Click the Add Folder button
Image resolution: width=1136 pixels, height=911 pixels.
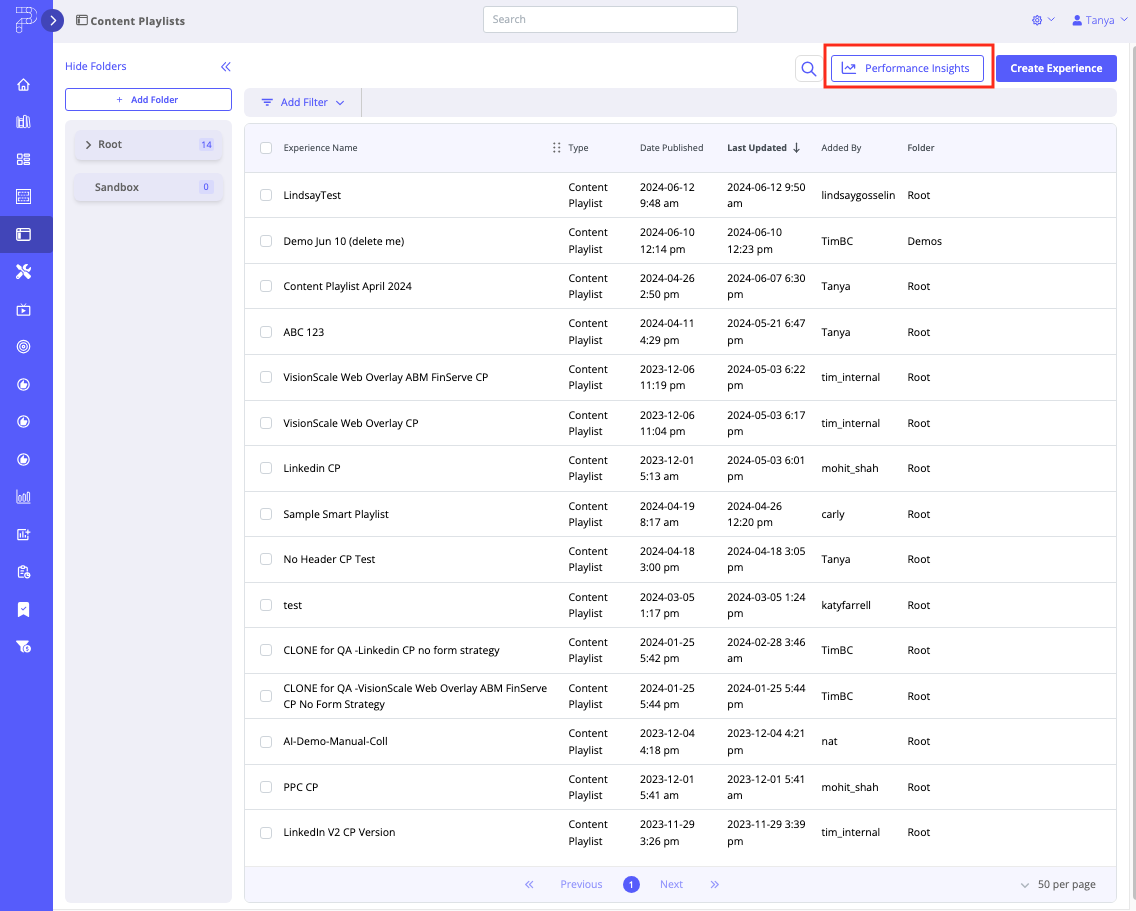(149, 100)
